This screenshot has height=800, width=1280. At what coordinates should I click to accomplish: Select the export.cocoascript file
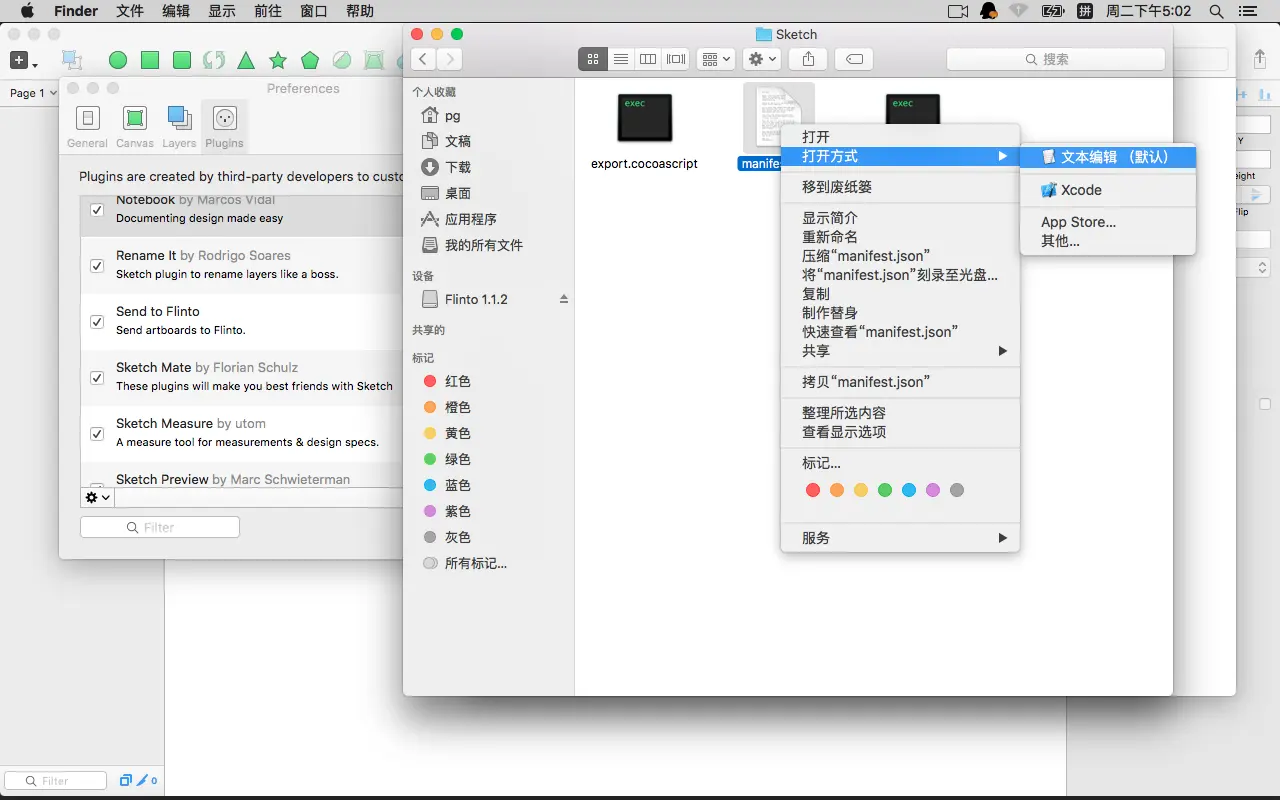click(x=644, y=130)
